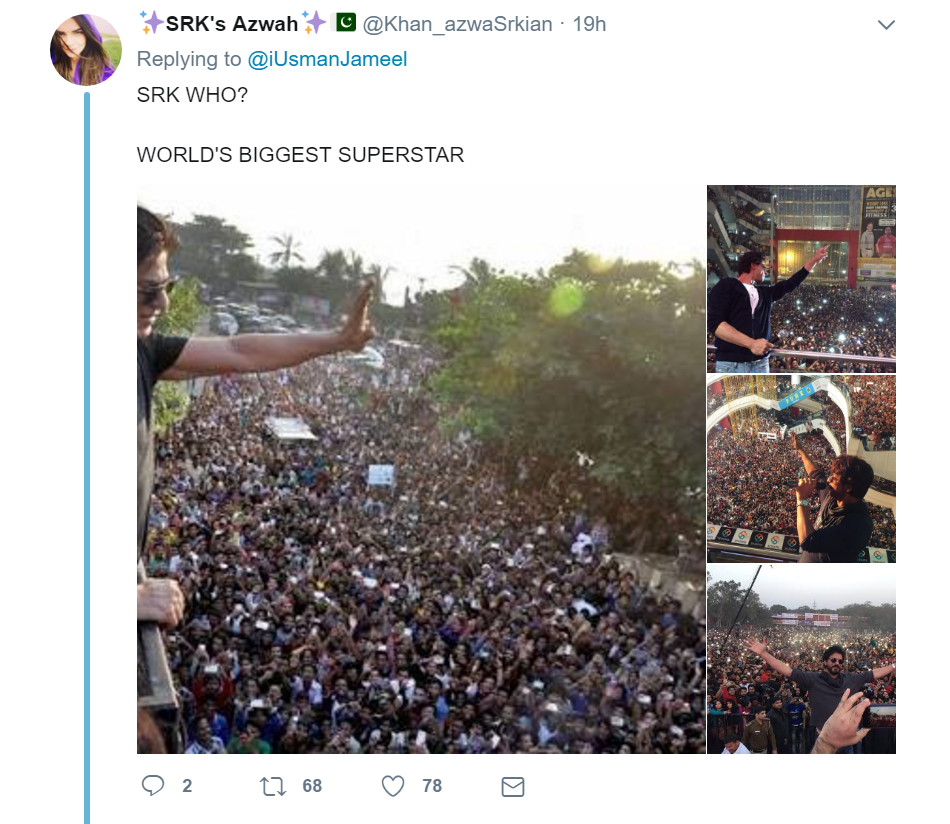Click the sparkle emoji before SRK's Azwah

click(151, 23)
